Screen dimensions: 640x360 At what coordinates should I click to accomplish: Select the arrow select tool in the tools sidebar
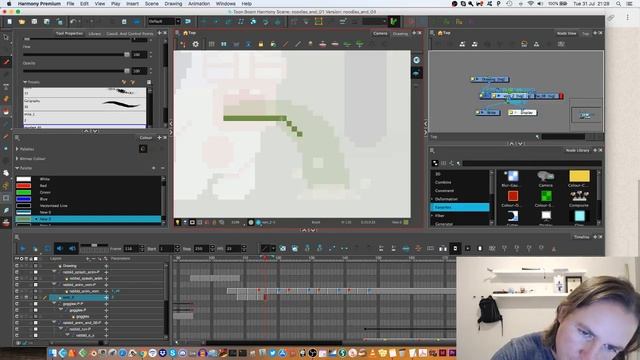coord(6,37)
